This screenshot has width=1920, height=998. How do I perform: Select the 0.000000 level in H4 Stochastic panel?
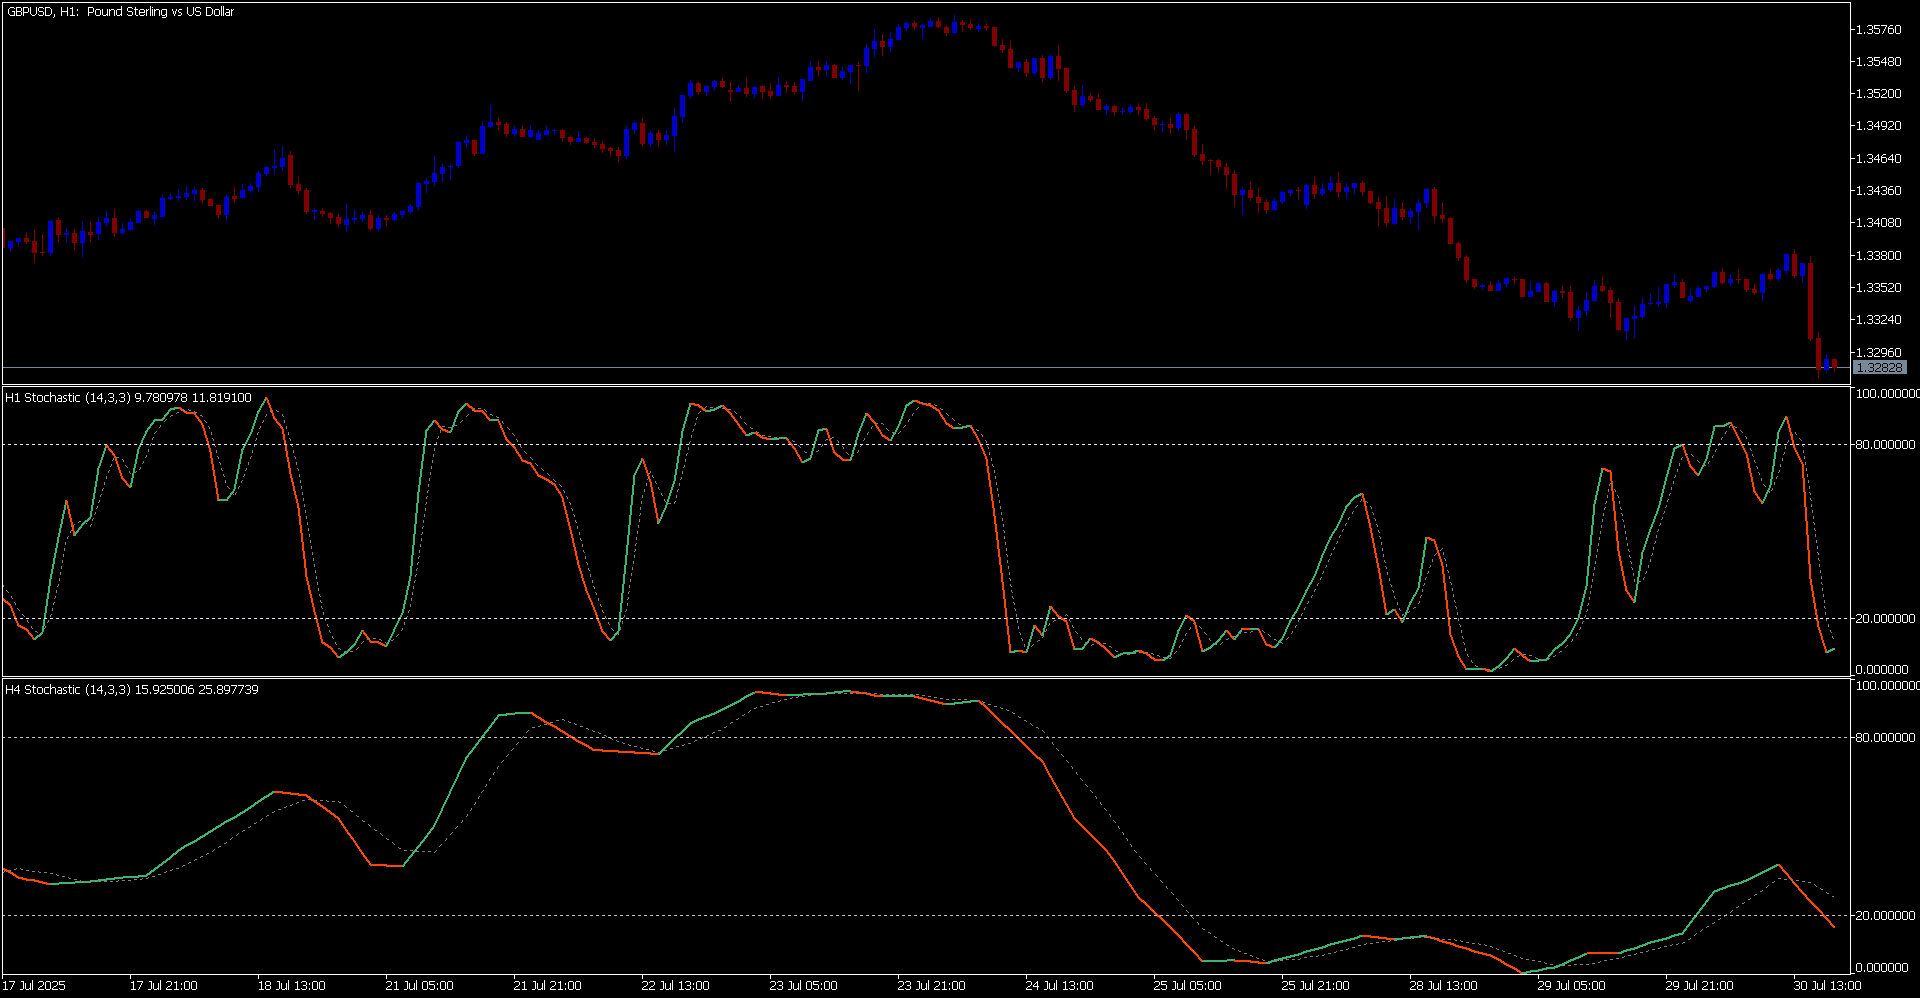coord(1882,968)
